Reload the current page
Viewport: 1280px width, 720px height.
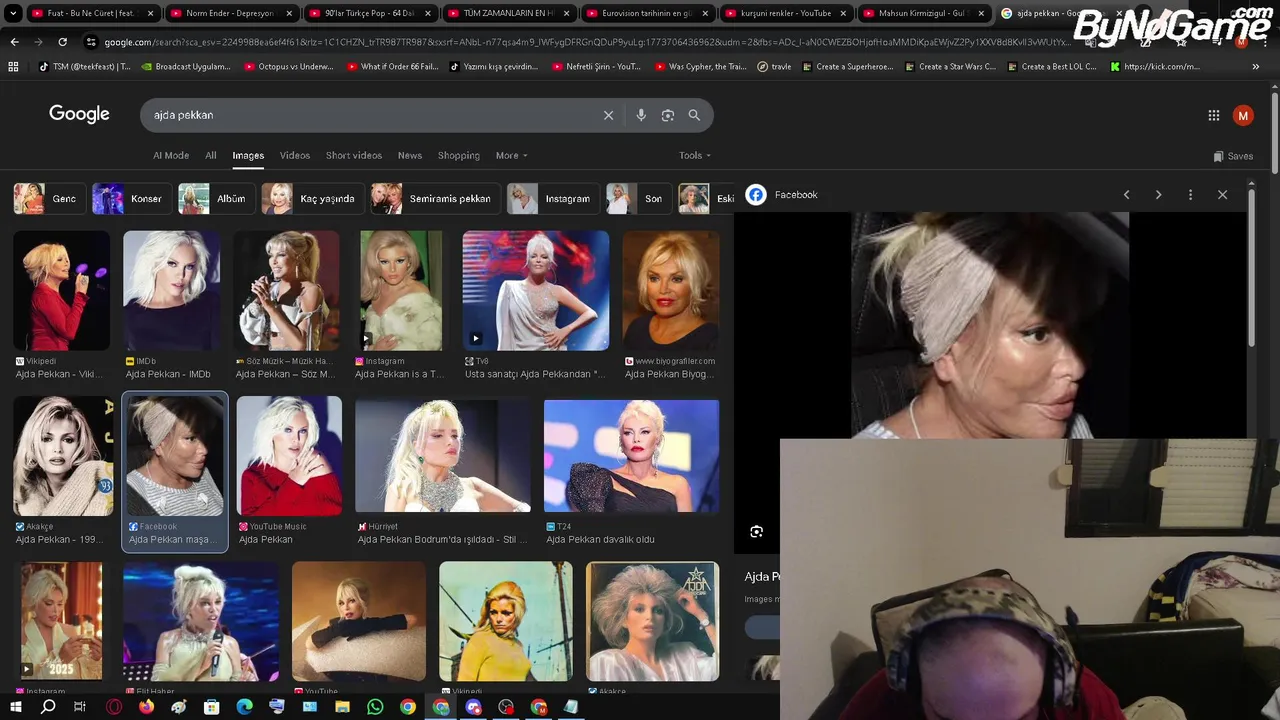coord(62,42)
